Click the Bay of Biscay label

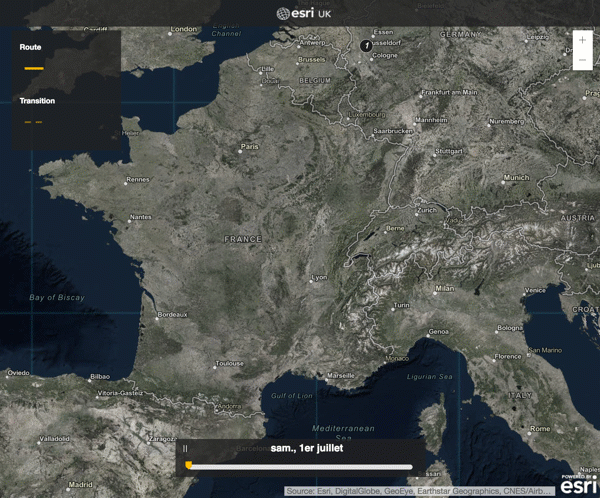click(x=57, y=297)
